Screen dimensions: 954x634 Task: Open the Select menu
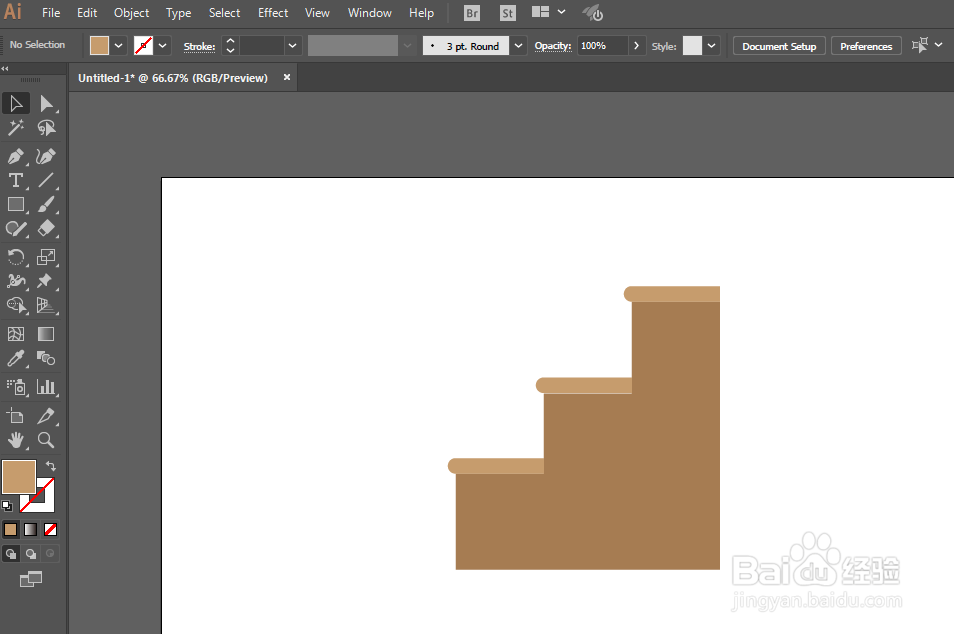225,13
